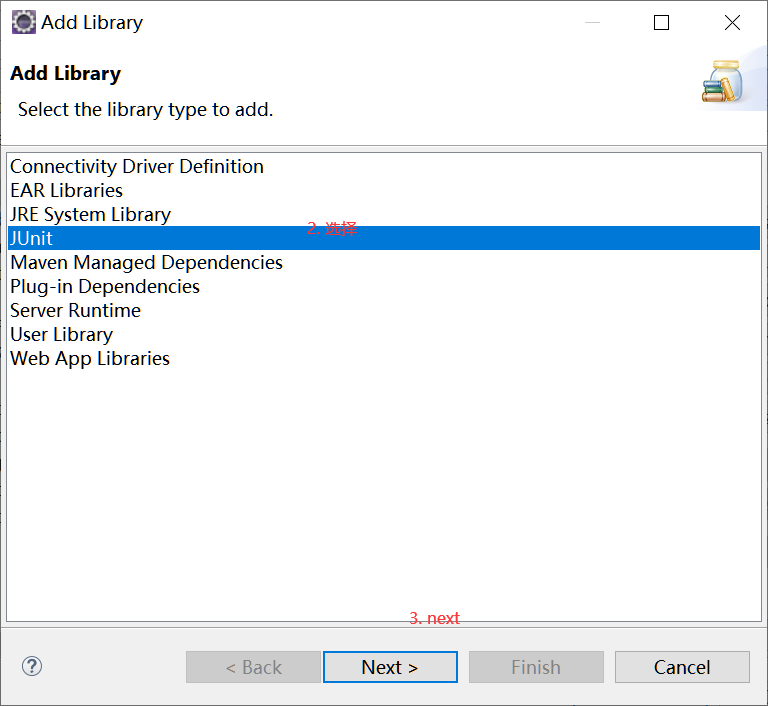Click the disabled Finish button
Viewport: 768px width, 706px height.
click(x=536, y=667)
